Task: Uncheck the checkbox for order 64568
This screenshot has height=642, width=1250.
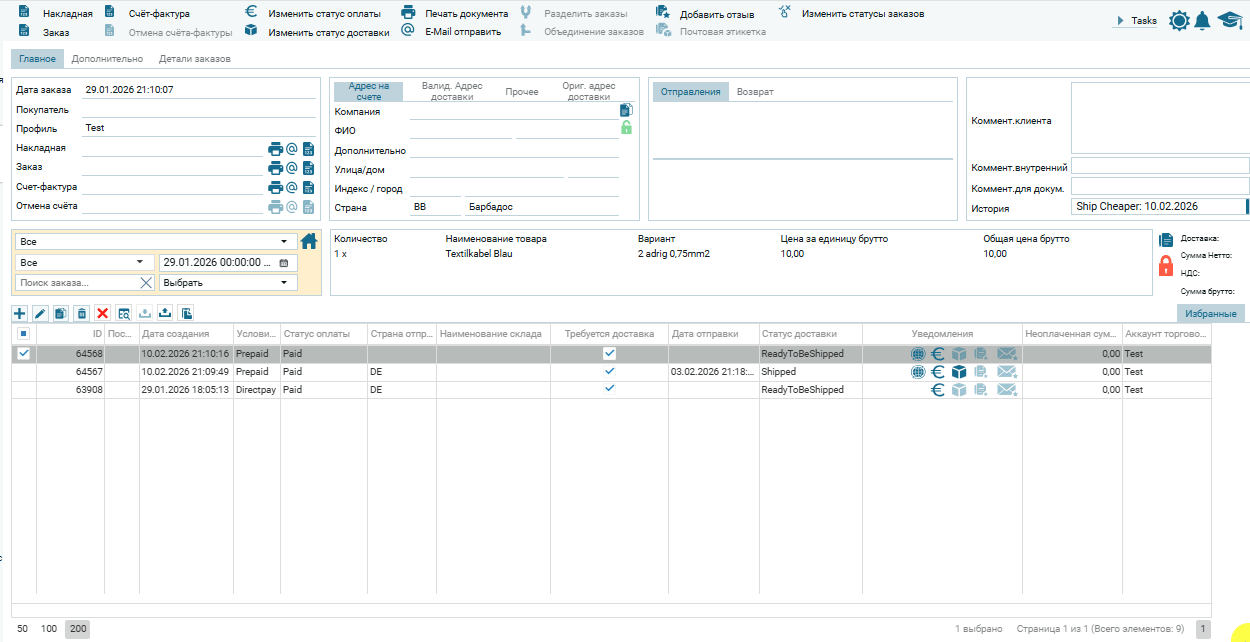Action: click(x=24, y=354)
